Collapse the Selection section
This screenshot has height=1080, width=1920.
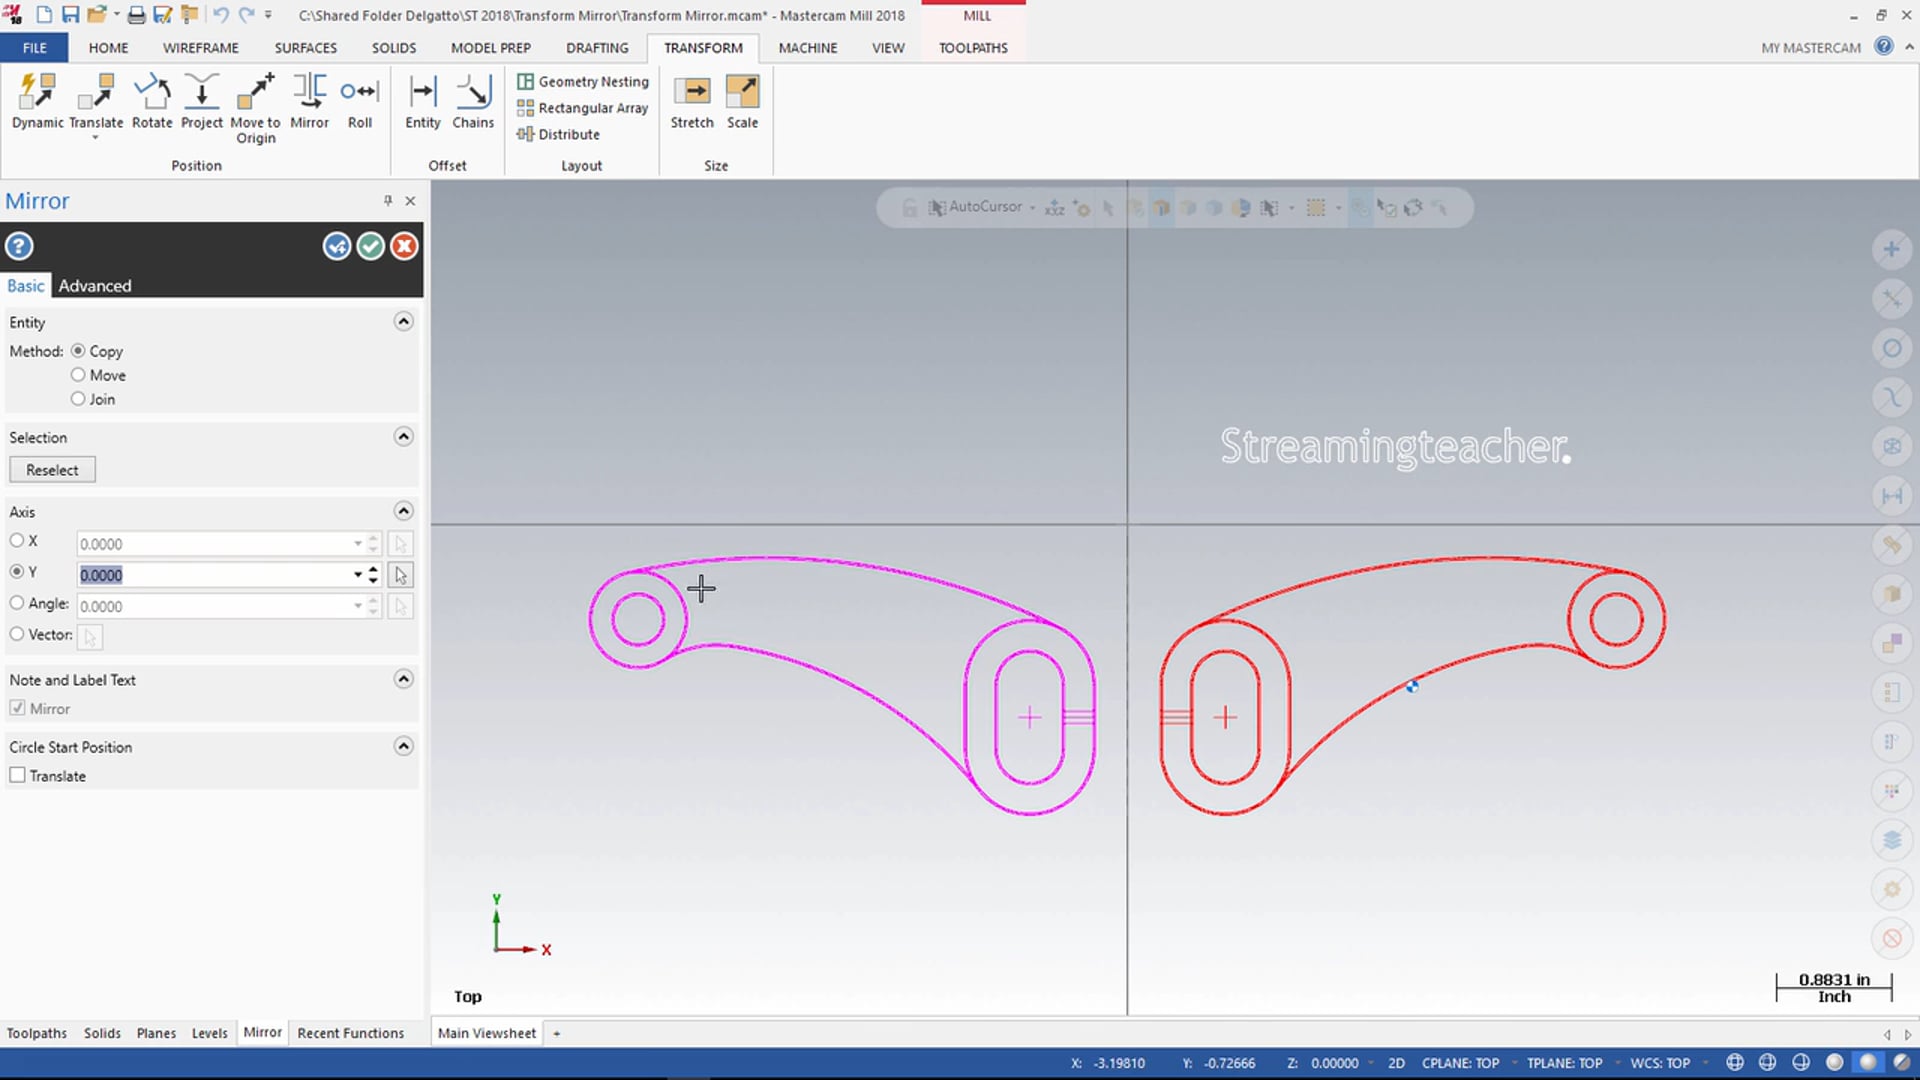pos(404,437)
